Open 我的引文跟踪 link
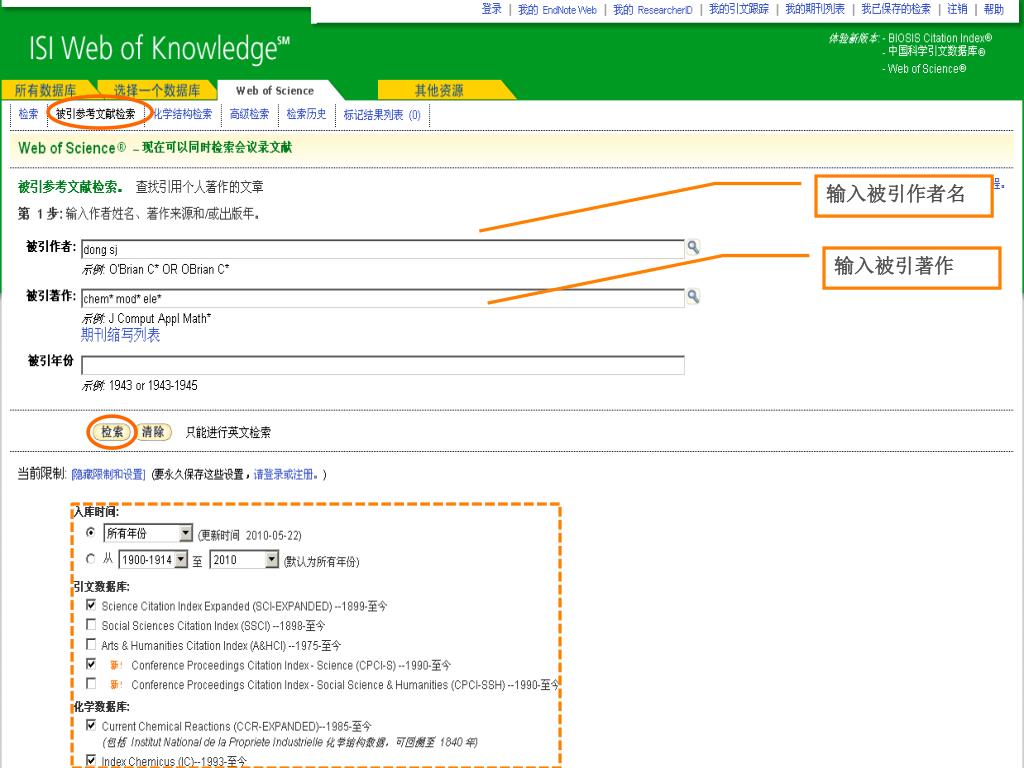 (739, 9)
